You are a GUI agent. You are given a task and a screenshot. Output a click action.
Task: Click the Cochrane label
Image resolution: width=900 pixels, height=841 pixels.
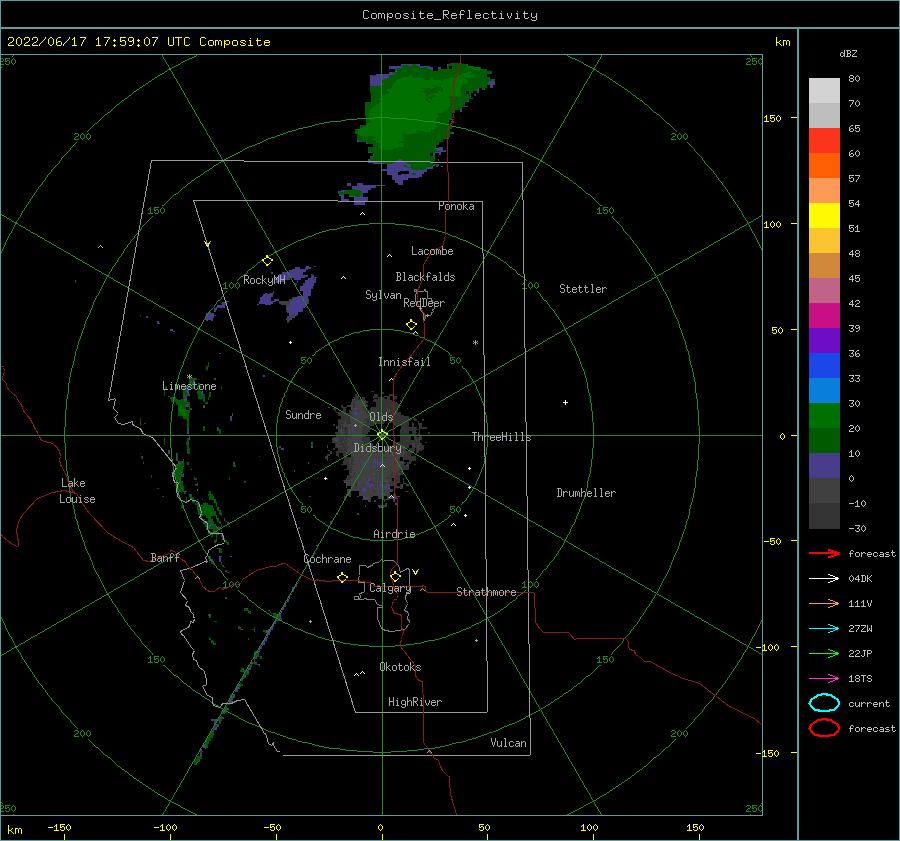[x=327, y=559]
